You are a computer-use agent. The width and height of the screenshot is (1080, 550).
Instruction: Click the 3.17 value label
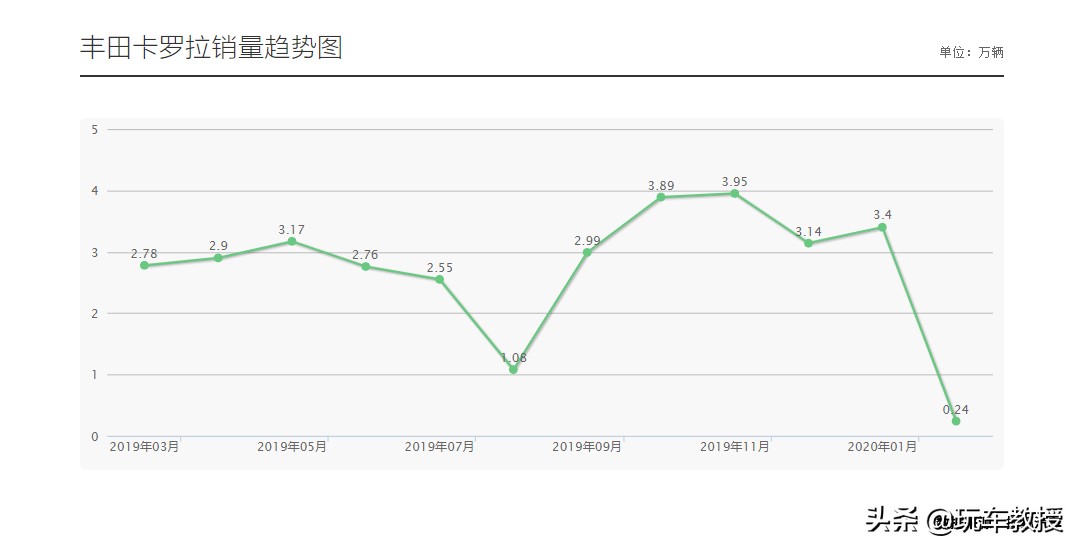pyautogui.click(x=291, y=230)
